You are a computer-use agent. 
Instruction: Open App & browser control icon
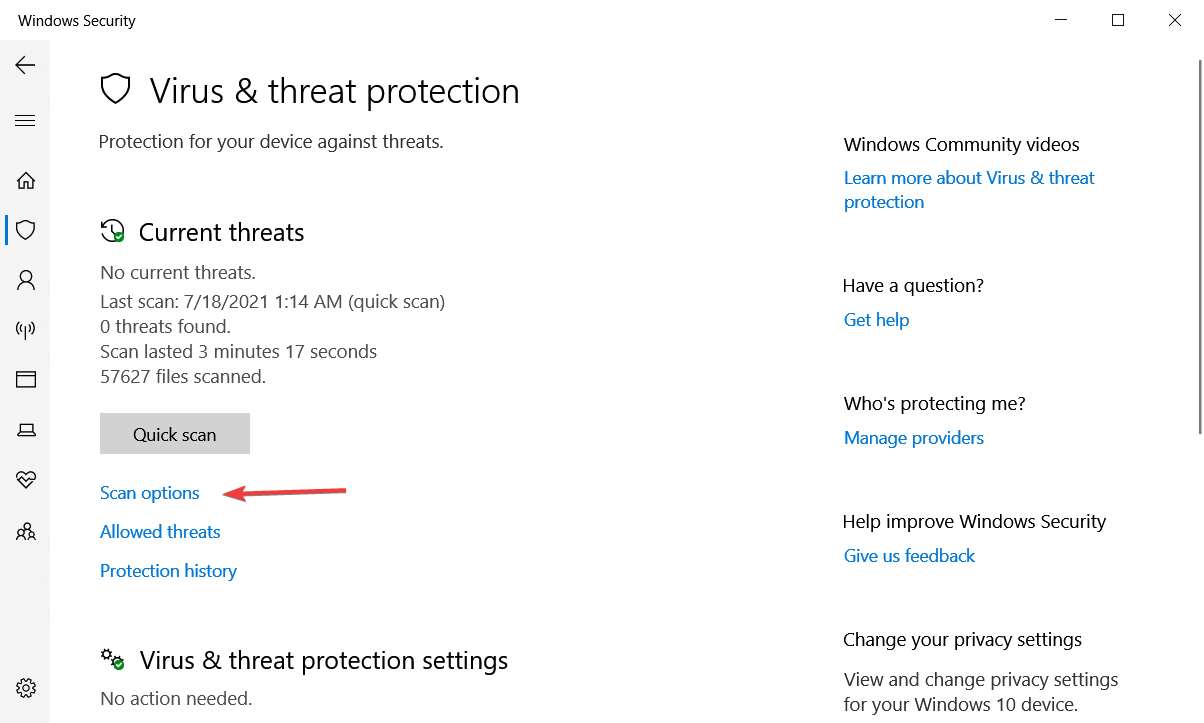pyautogui.click(x=26, y=380)
